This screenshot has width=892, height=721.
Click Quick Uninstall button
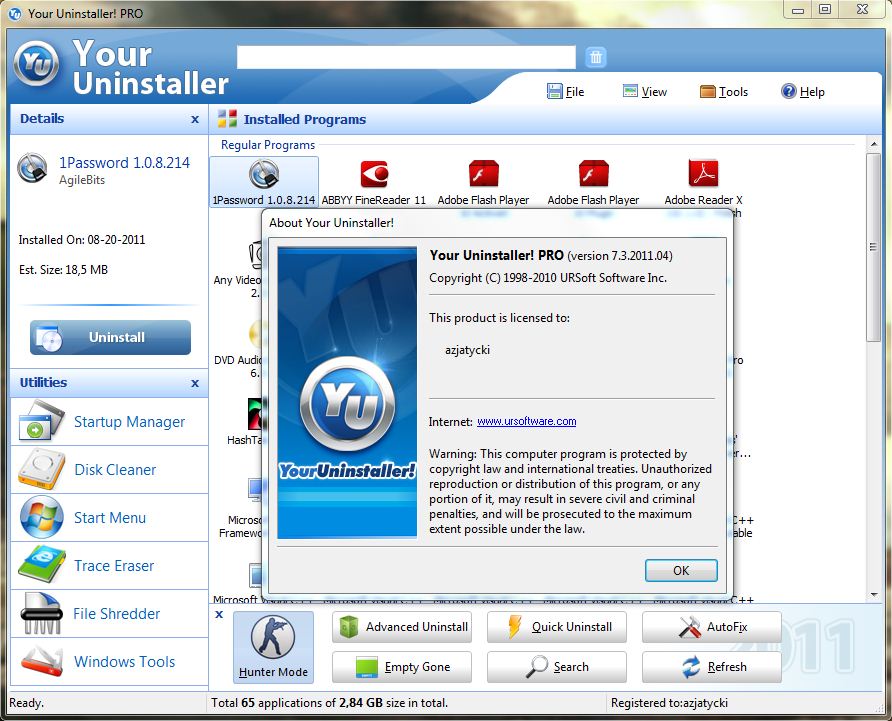click(557, 627)
